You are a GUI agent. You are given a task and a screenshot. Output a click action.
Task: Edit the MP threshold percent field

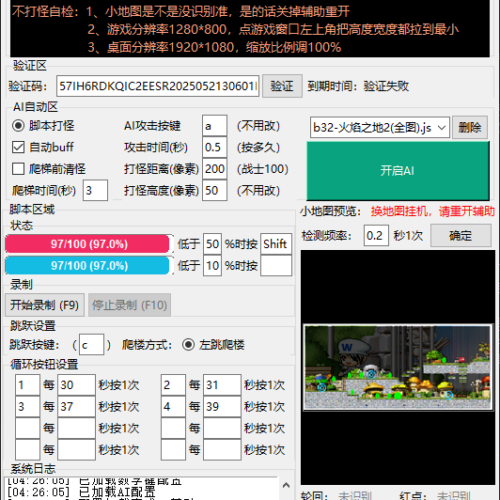pos(212,266)
